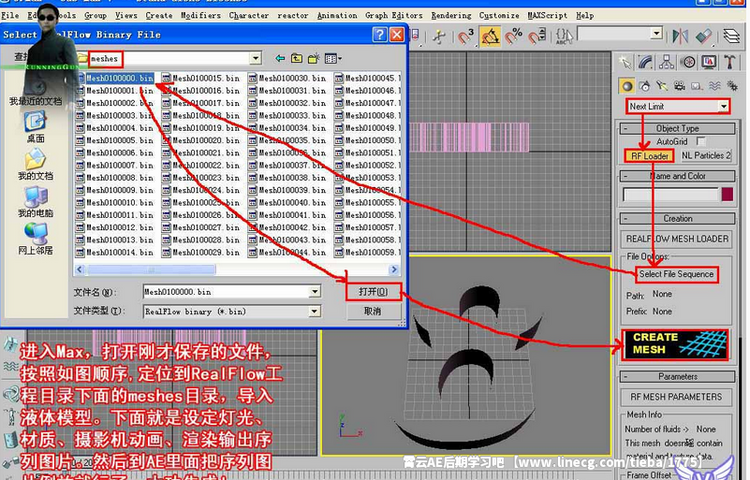Switch to the Create command panel tab
This screenshot has width=750, height=480.
pos(624,62)
